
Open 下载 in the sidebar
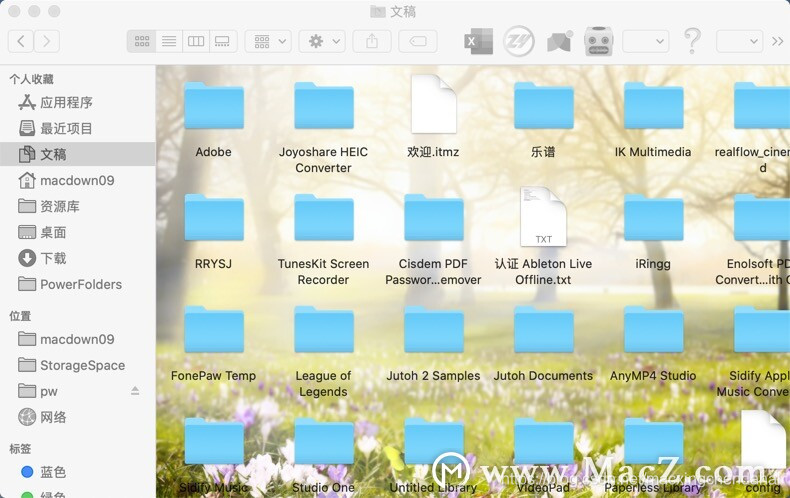(x=78, y=258)
